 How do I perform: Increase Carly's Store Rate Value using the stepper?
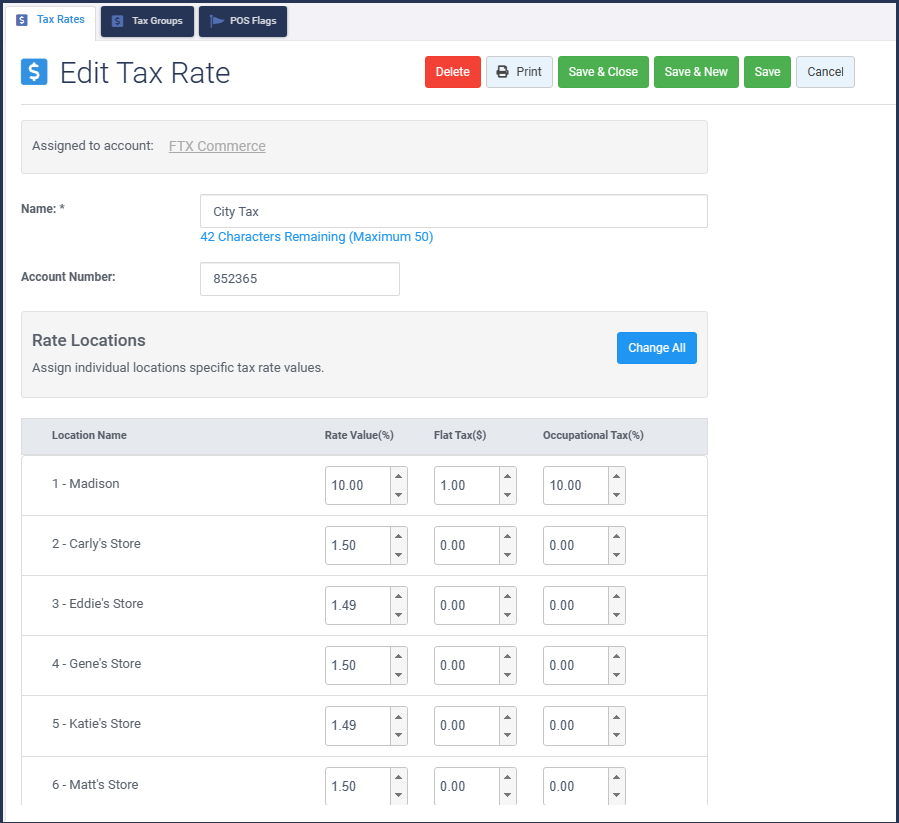coord(397,538)
